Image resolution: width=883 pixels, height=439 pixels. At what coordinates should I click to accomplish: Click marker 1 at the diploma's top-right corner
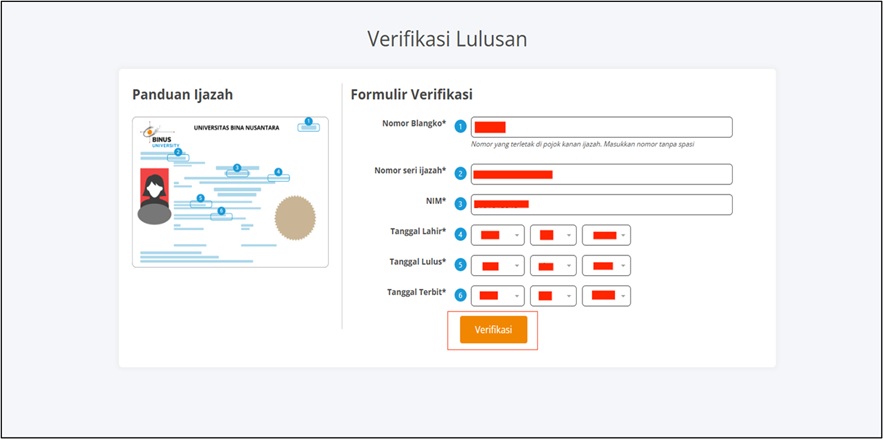[x=308, y=122]
